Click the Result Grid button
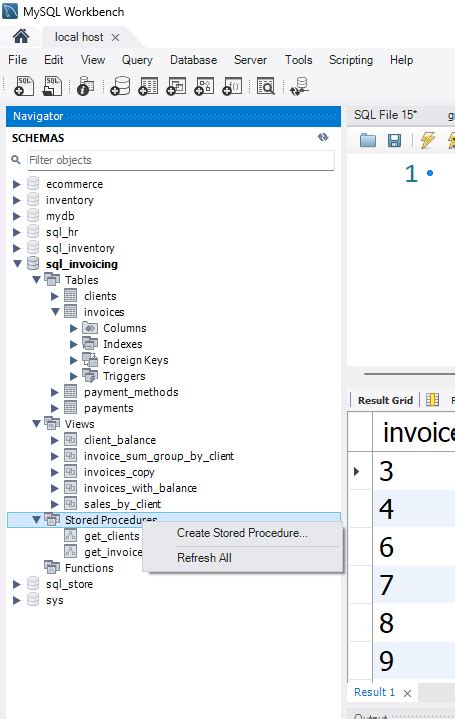Viewport: 455px width, 719px height. tap(385, 400)
